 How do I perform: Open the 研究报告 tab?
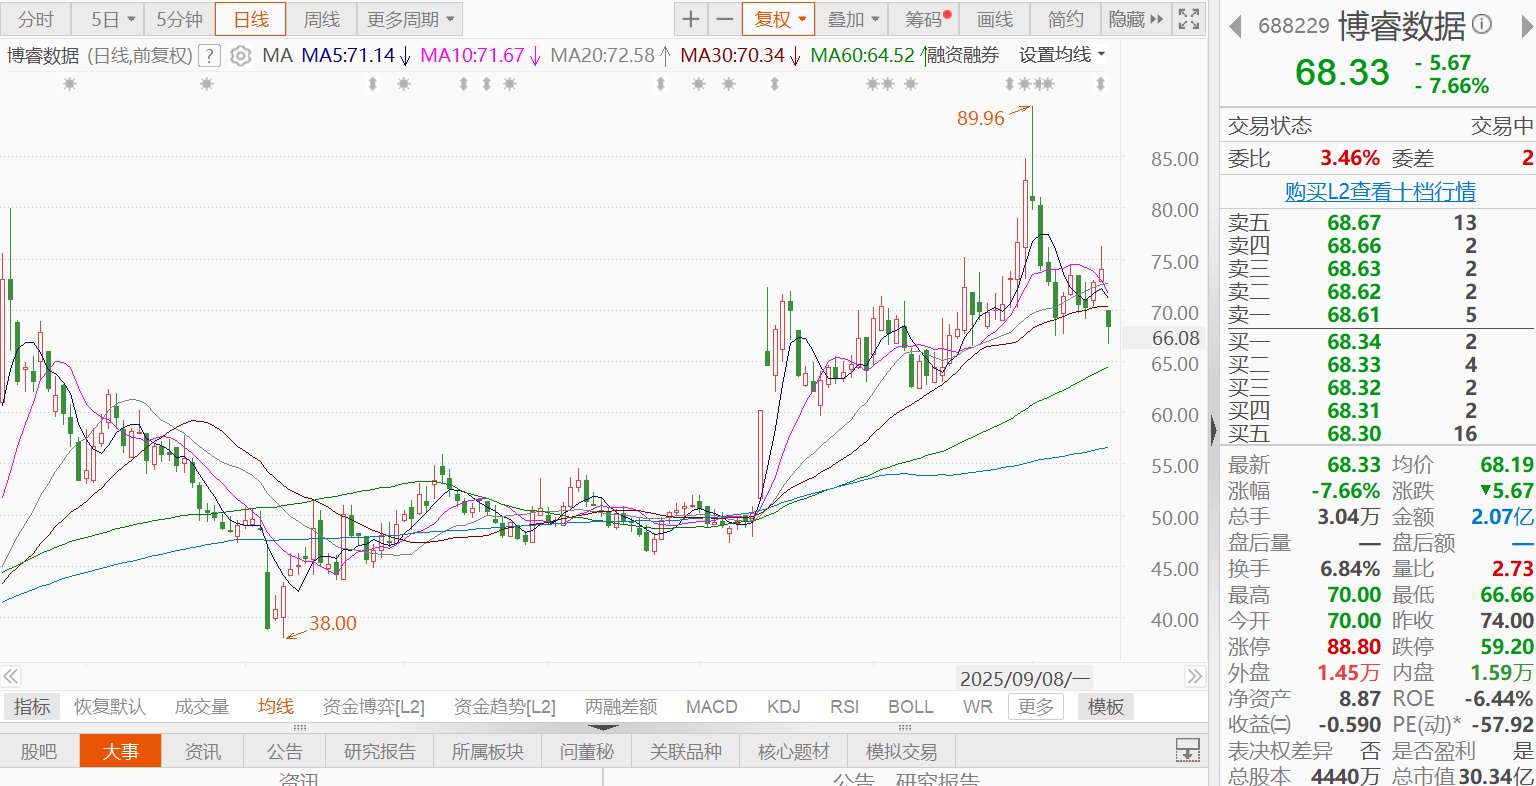pyautogui.click(x=380, y=751)
